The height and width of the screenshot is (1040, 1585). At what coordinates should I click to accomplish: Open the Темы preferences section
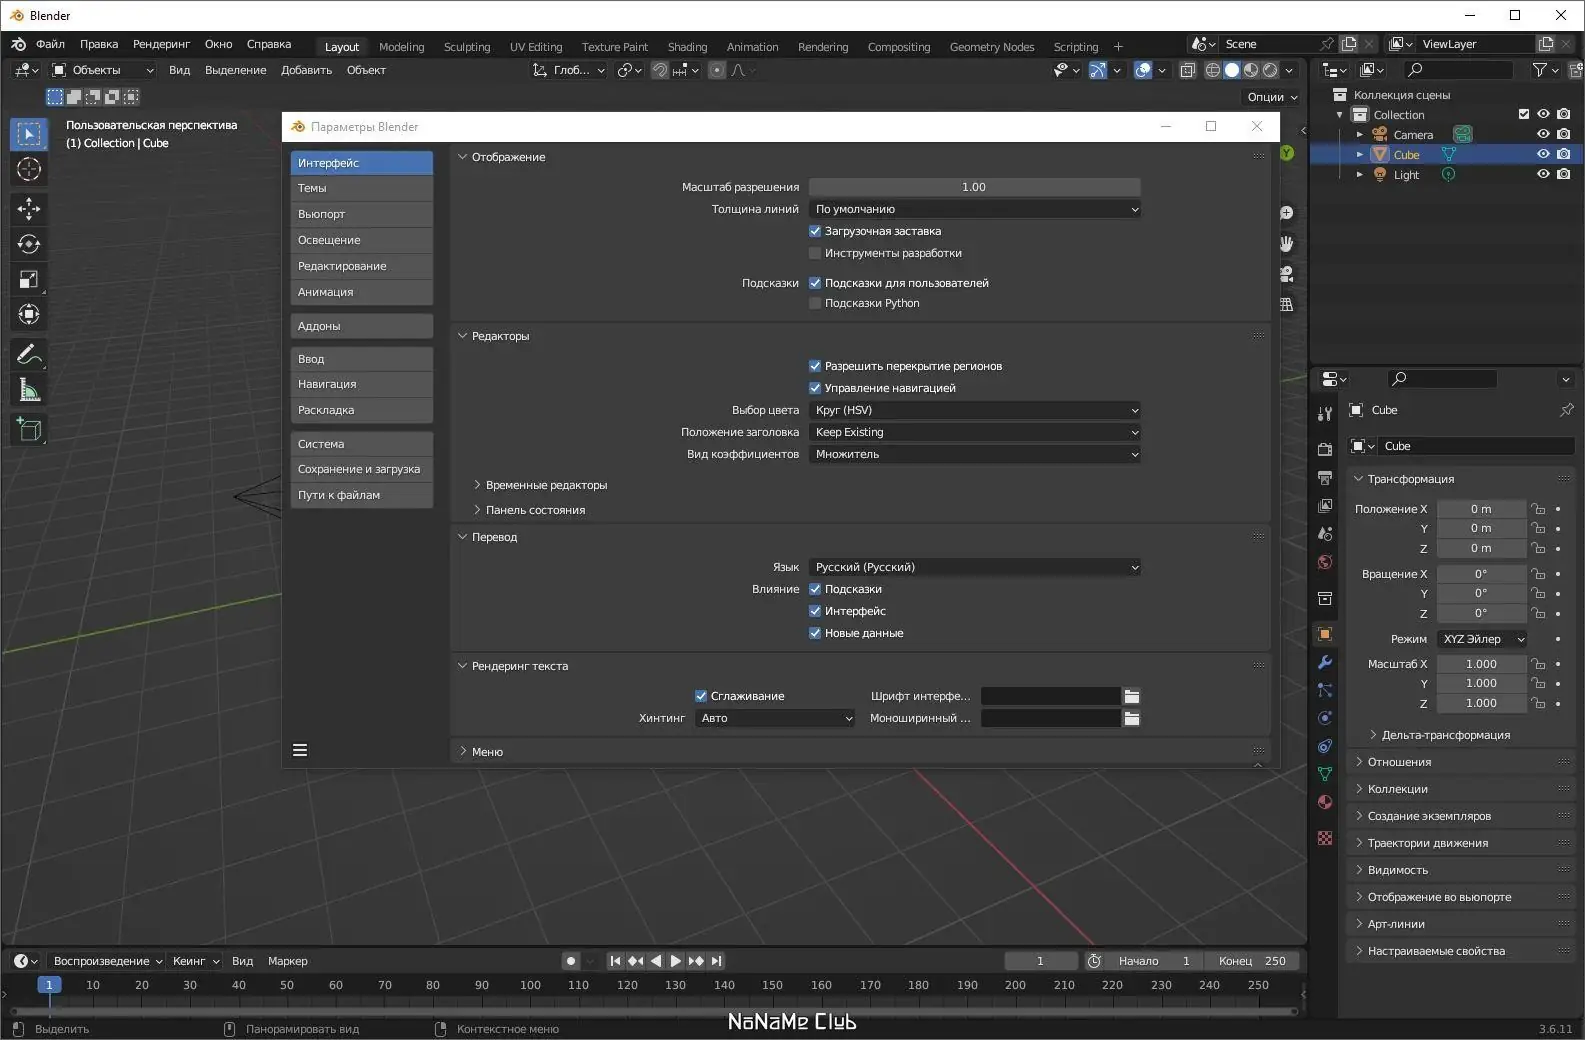point(362,188)
